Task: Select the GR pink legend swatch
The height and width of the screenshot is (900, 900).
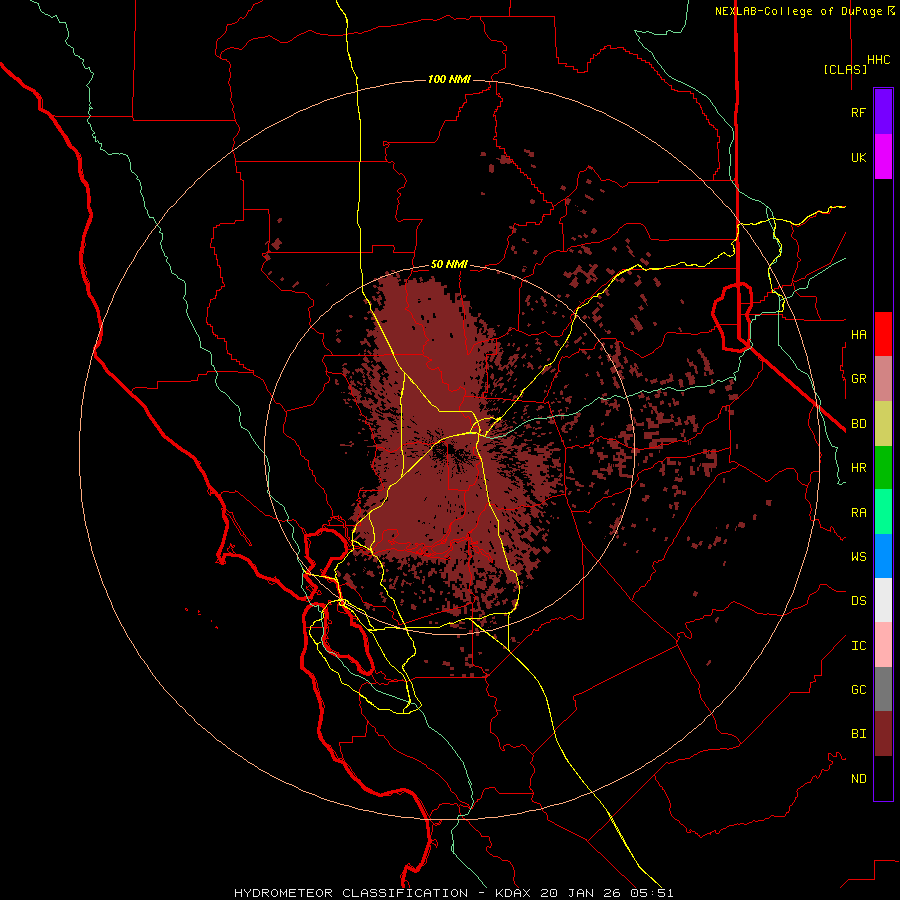Action: pos(883,379)
